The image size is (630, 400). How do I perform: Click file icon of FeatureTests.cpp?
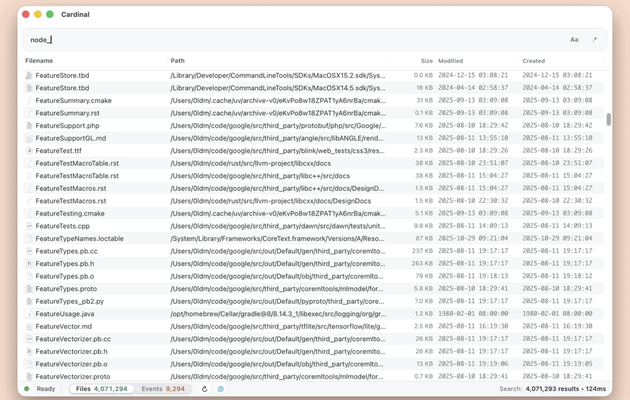[29, 226]
